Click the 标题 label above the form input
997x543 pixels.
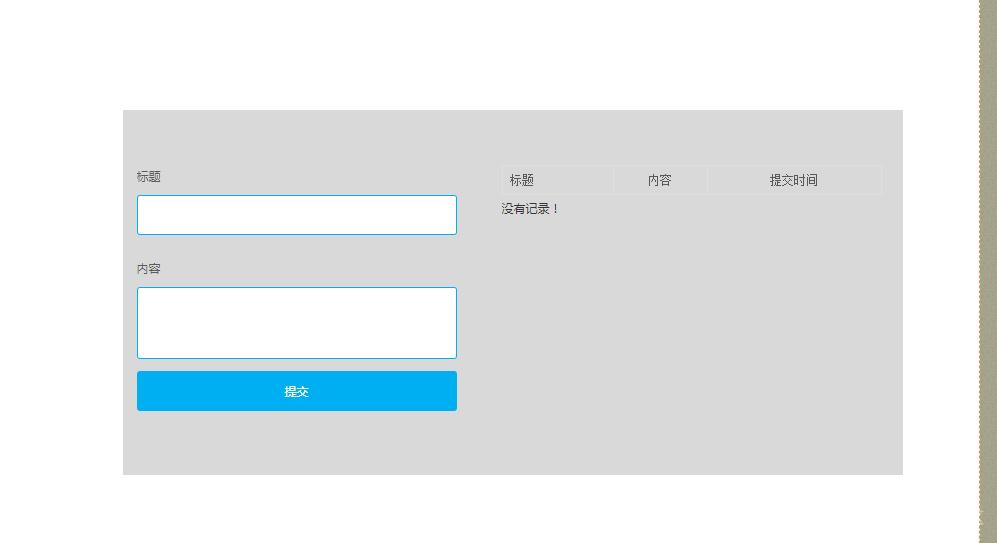149,177
